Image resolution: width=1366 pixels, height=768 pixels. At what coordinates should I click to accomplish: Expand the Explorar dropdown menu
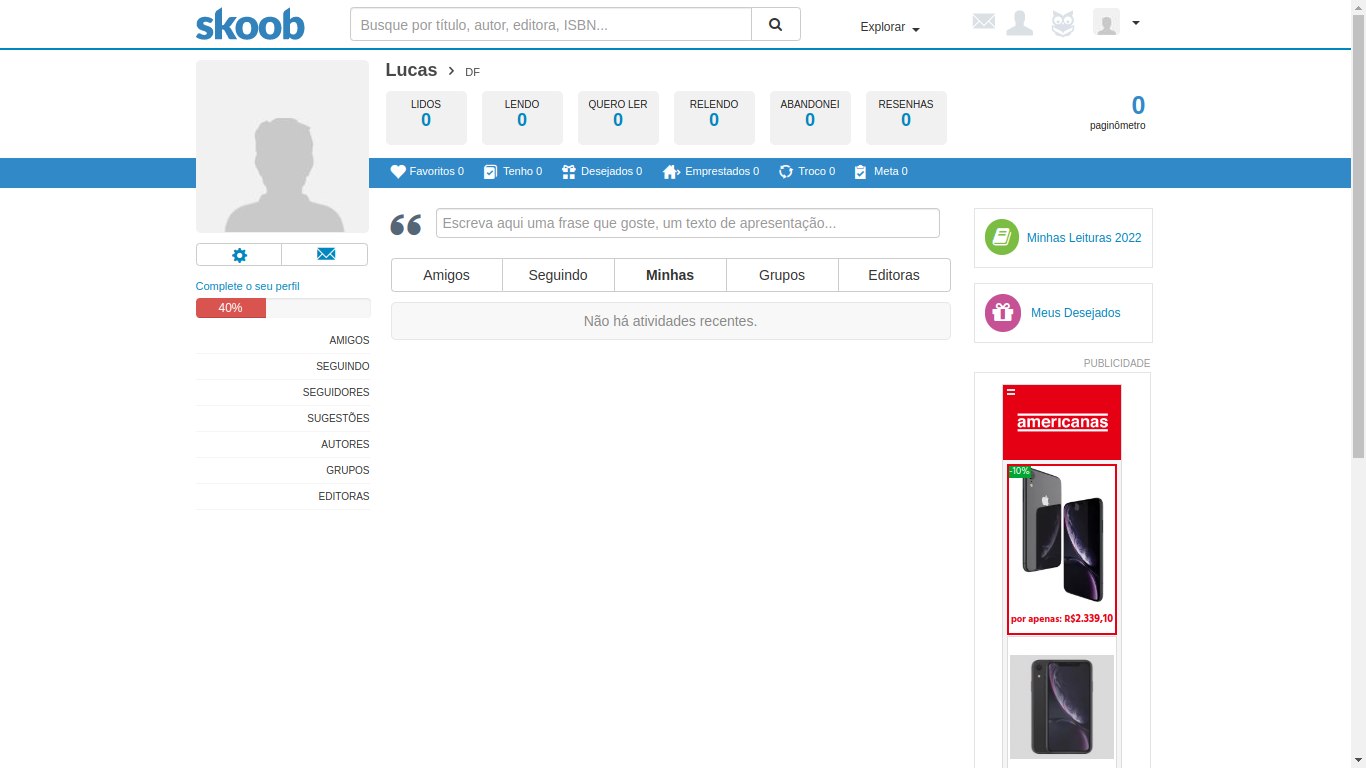(x=890, y=27)
